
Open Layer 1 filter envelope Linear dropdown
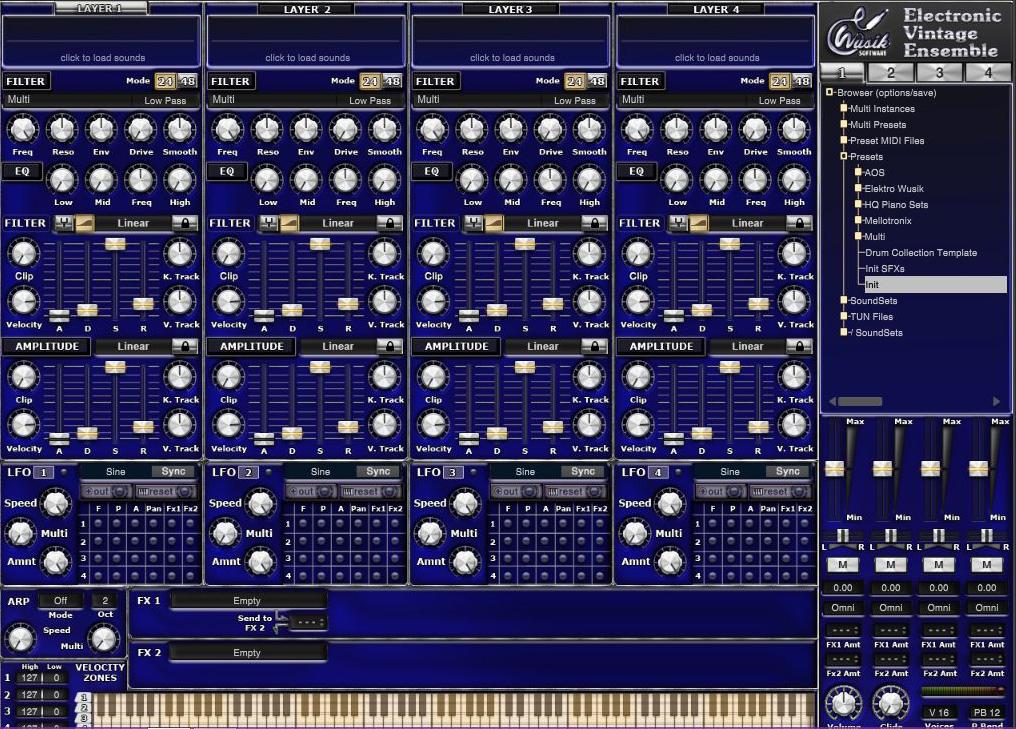click(x=133, y=223)
